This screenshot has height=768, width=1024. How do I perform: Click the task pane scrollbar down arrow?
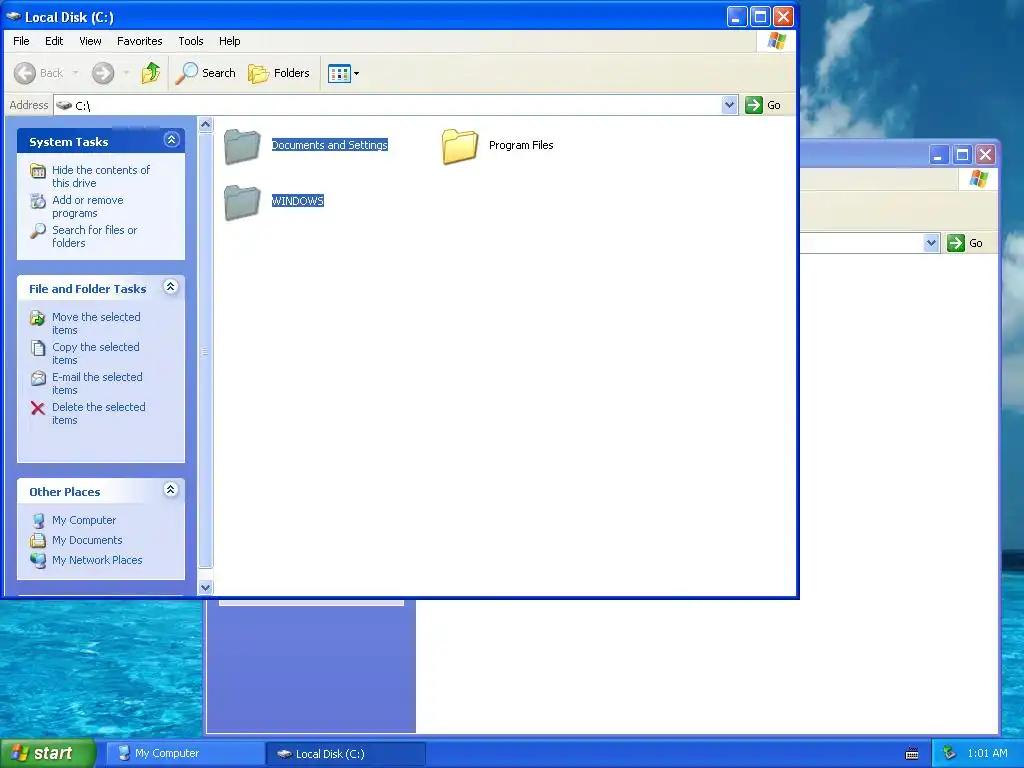[x=205, y=587]
